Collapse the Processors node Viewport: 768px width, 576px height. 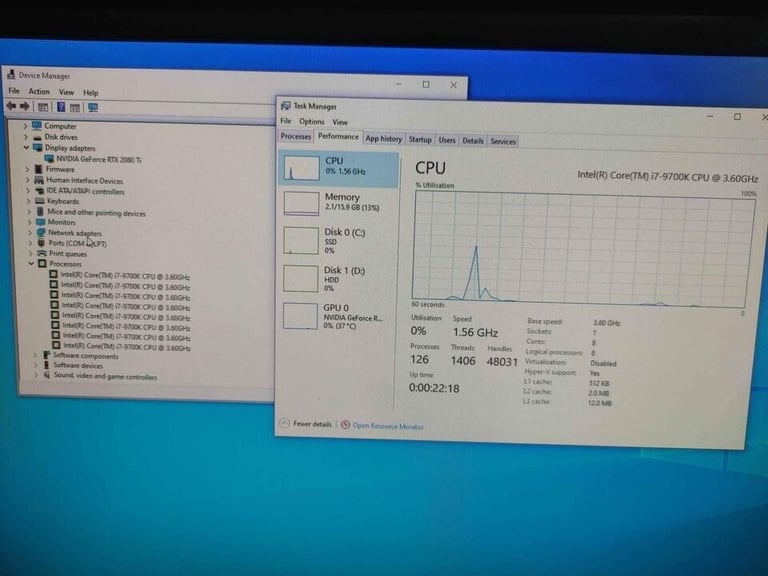point(31,264)
